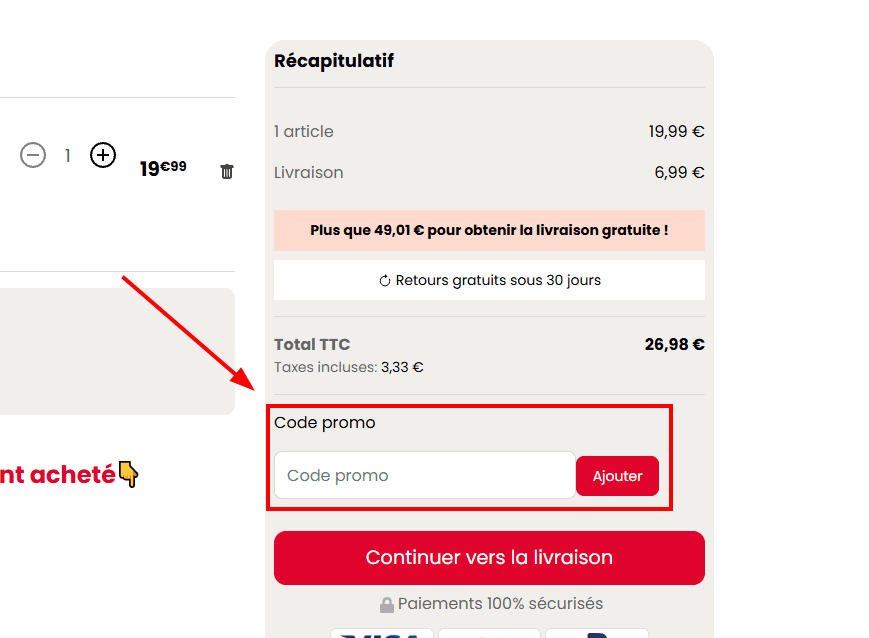The height and width of the screenshot is (638, 869).
Task: Click the Code promo label
Action: [x=325, y=423]
